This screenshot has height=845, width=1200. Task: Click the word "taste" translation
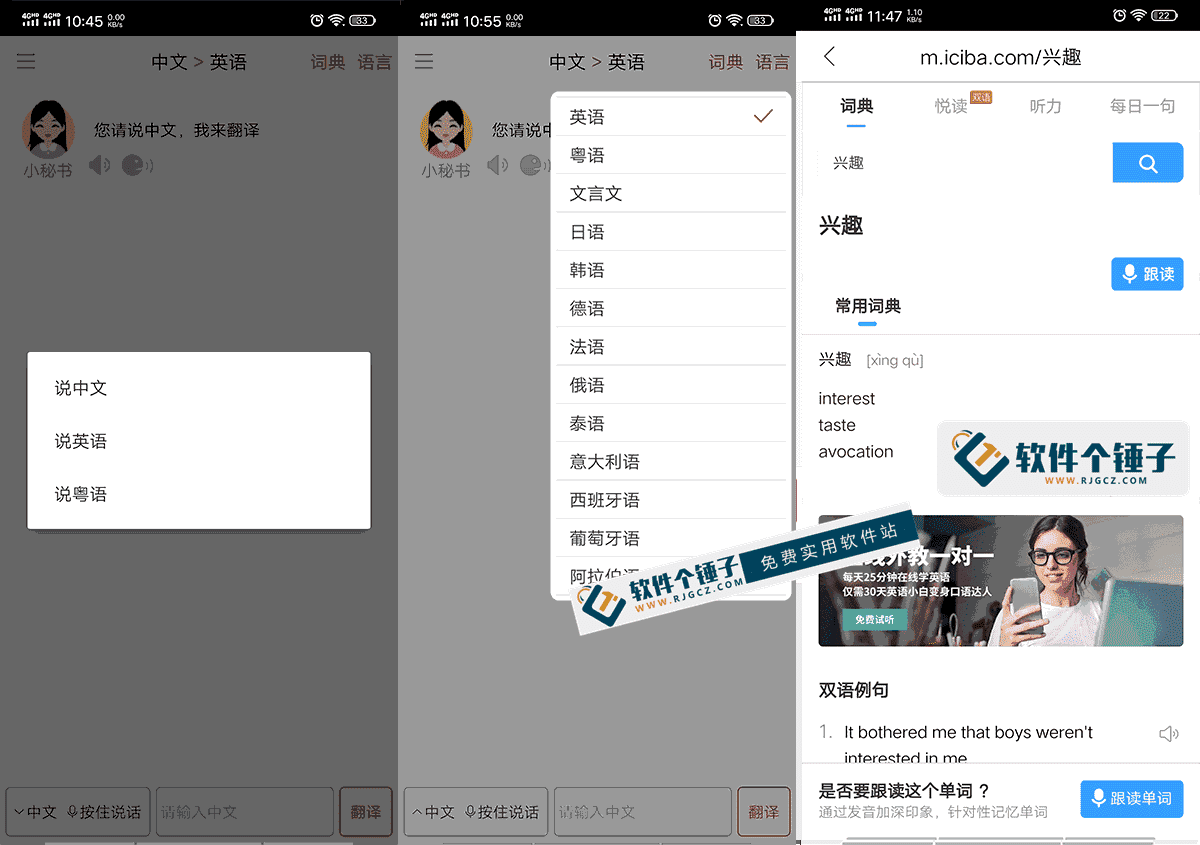(837, 425)
